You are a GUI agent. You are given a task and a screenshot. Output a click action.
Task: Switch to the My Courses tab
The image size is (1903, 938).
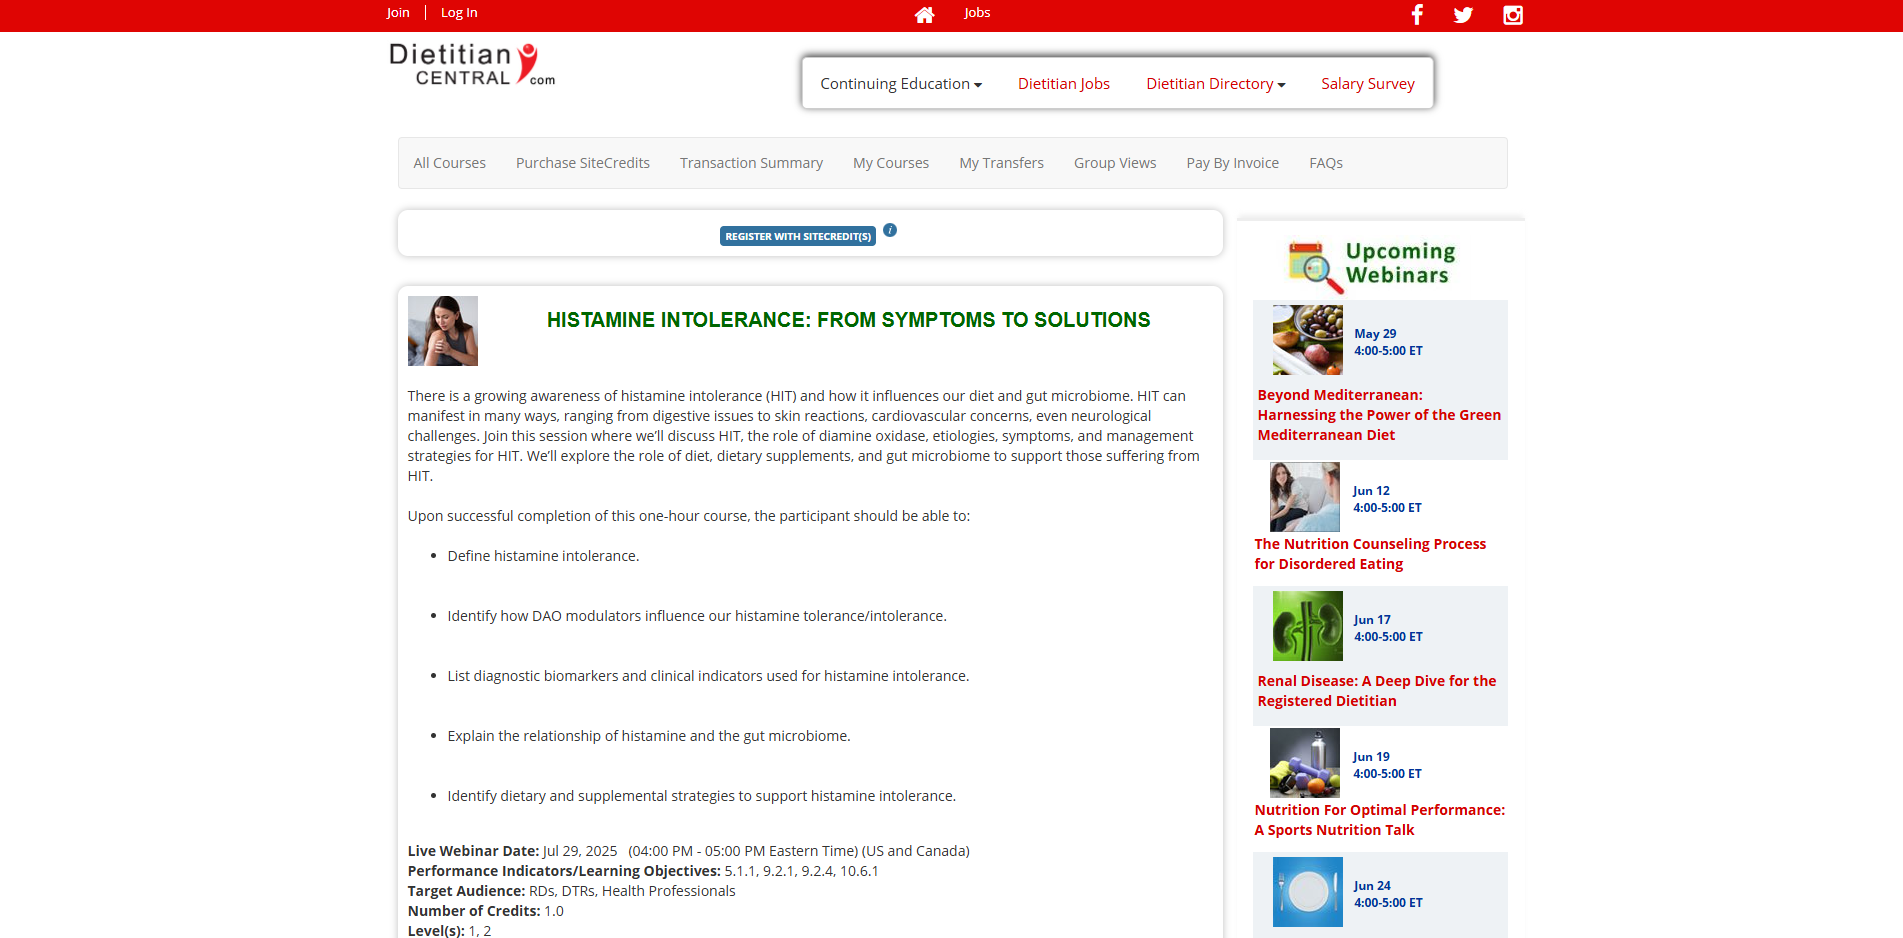(x=890, y=163)
